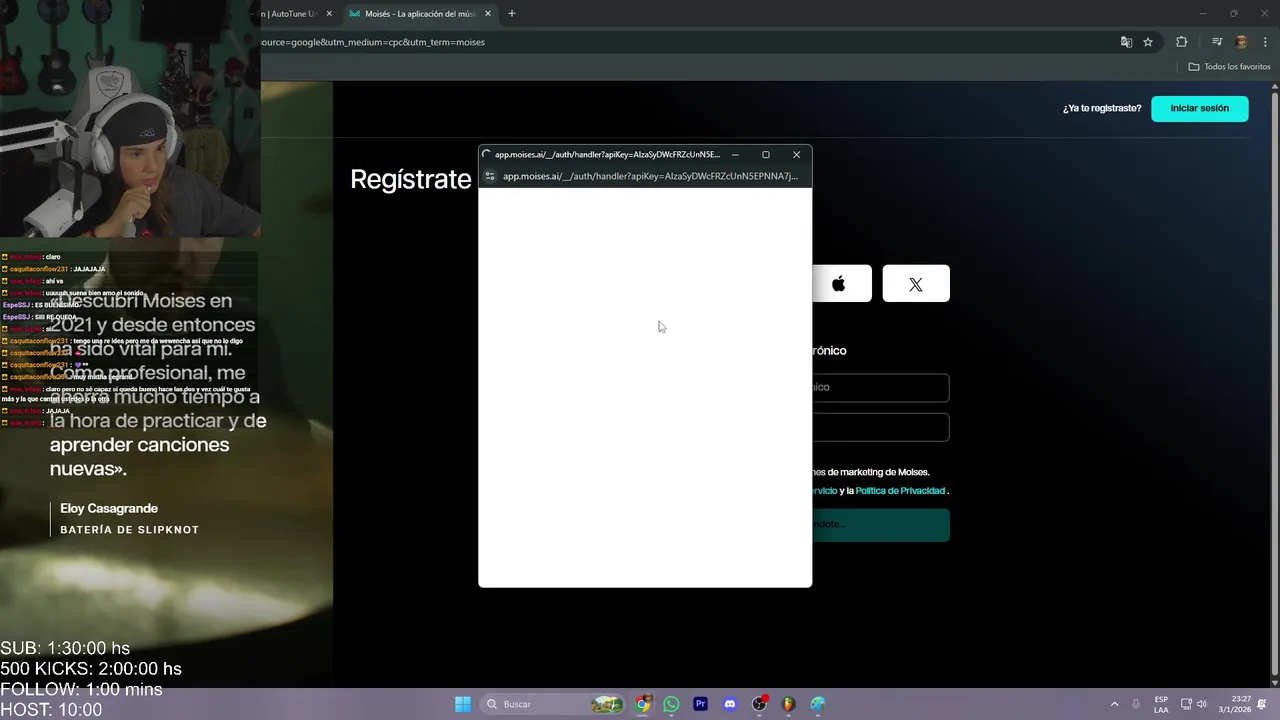Open OBS Studio from the taskbar

tap(759, 704)
